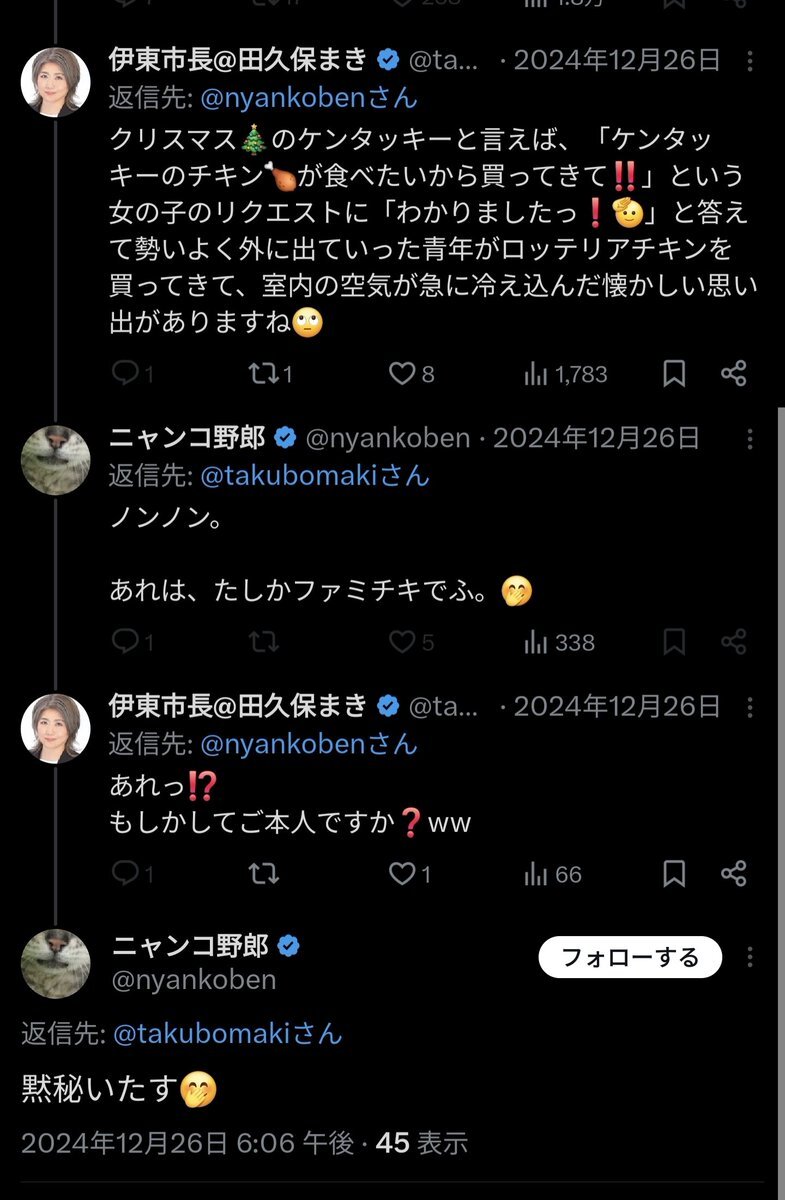This screenshot has height=1200, width=785.
Task: Open more options on ニャンコ野郎 ファミチキ tweet
Action: coord(751,438)
